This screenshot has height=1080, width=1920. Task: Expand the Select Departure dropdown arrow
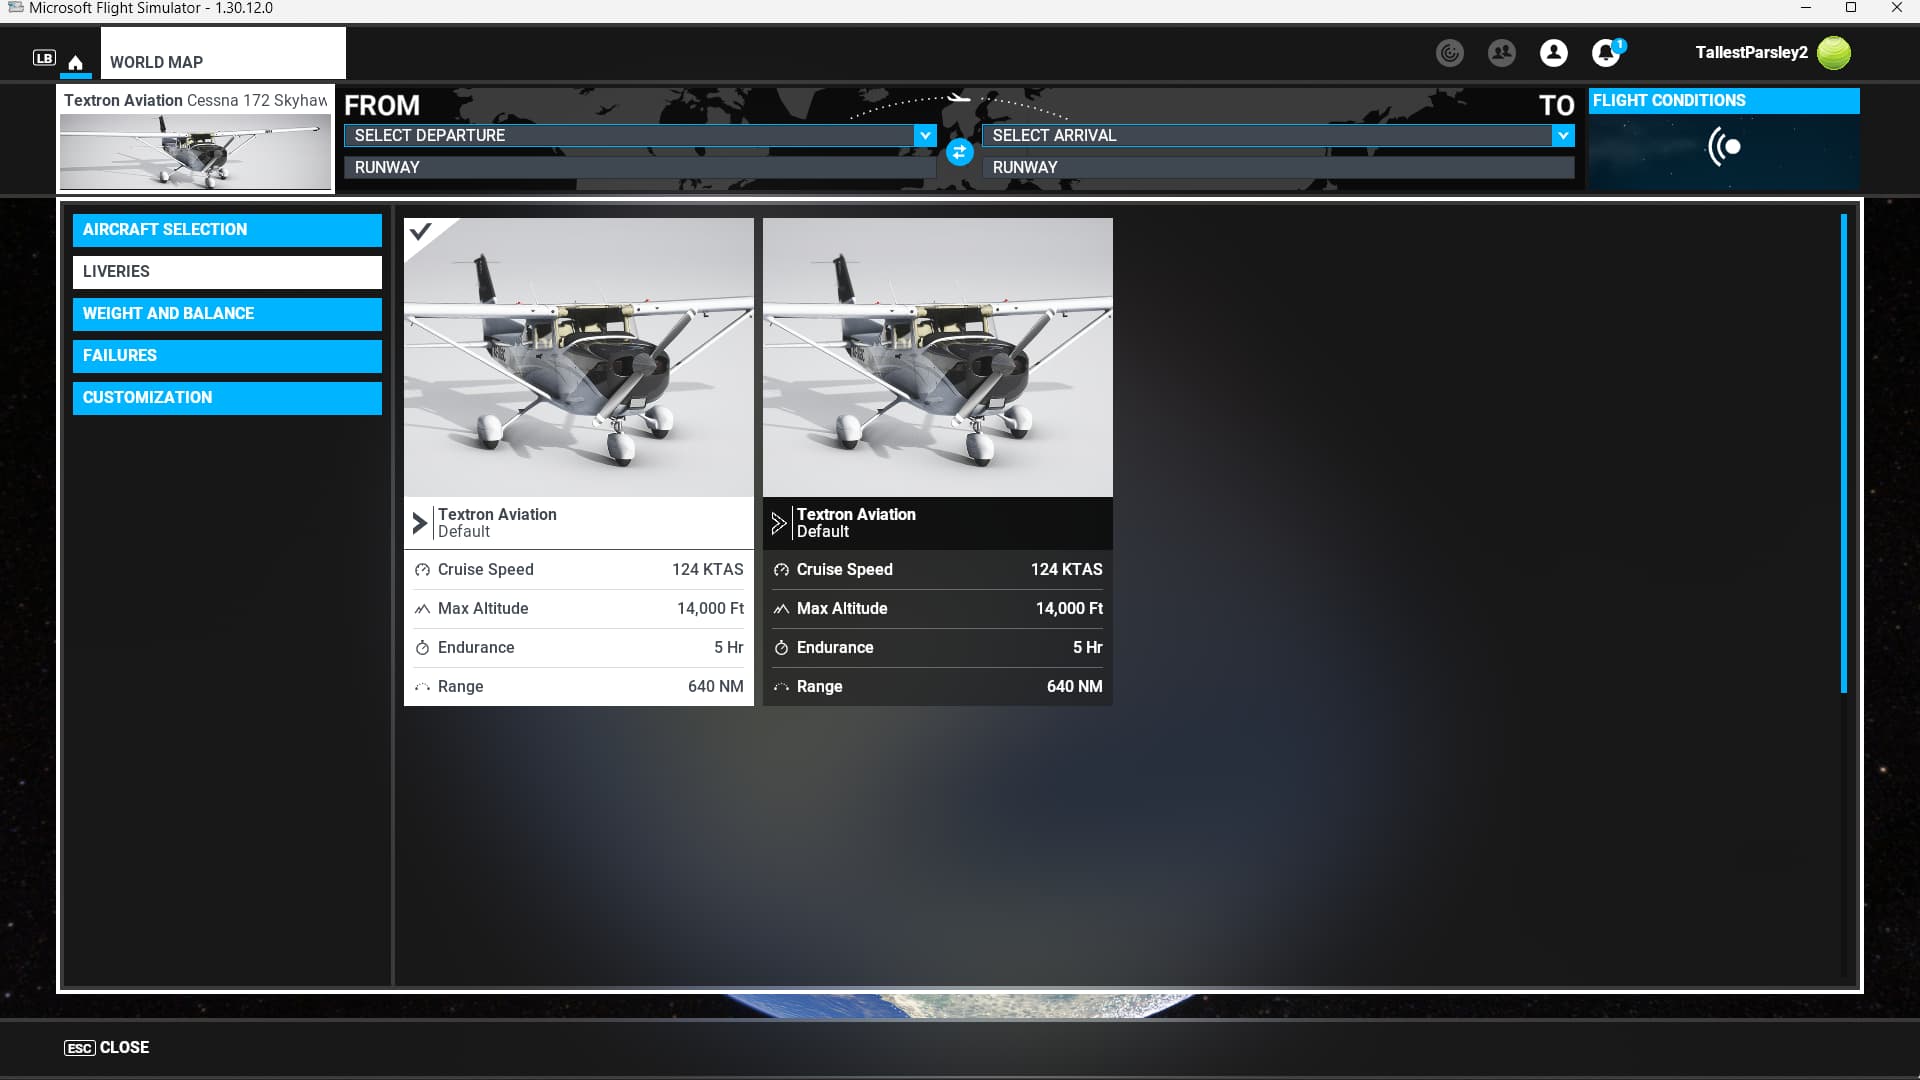pyautogui.click(x=925, y=135)
